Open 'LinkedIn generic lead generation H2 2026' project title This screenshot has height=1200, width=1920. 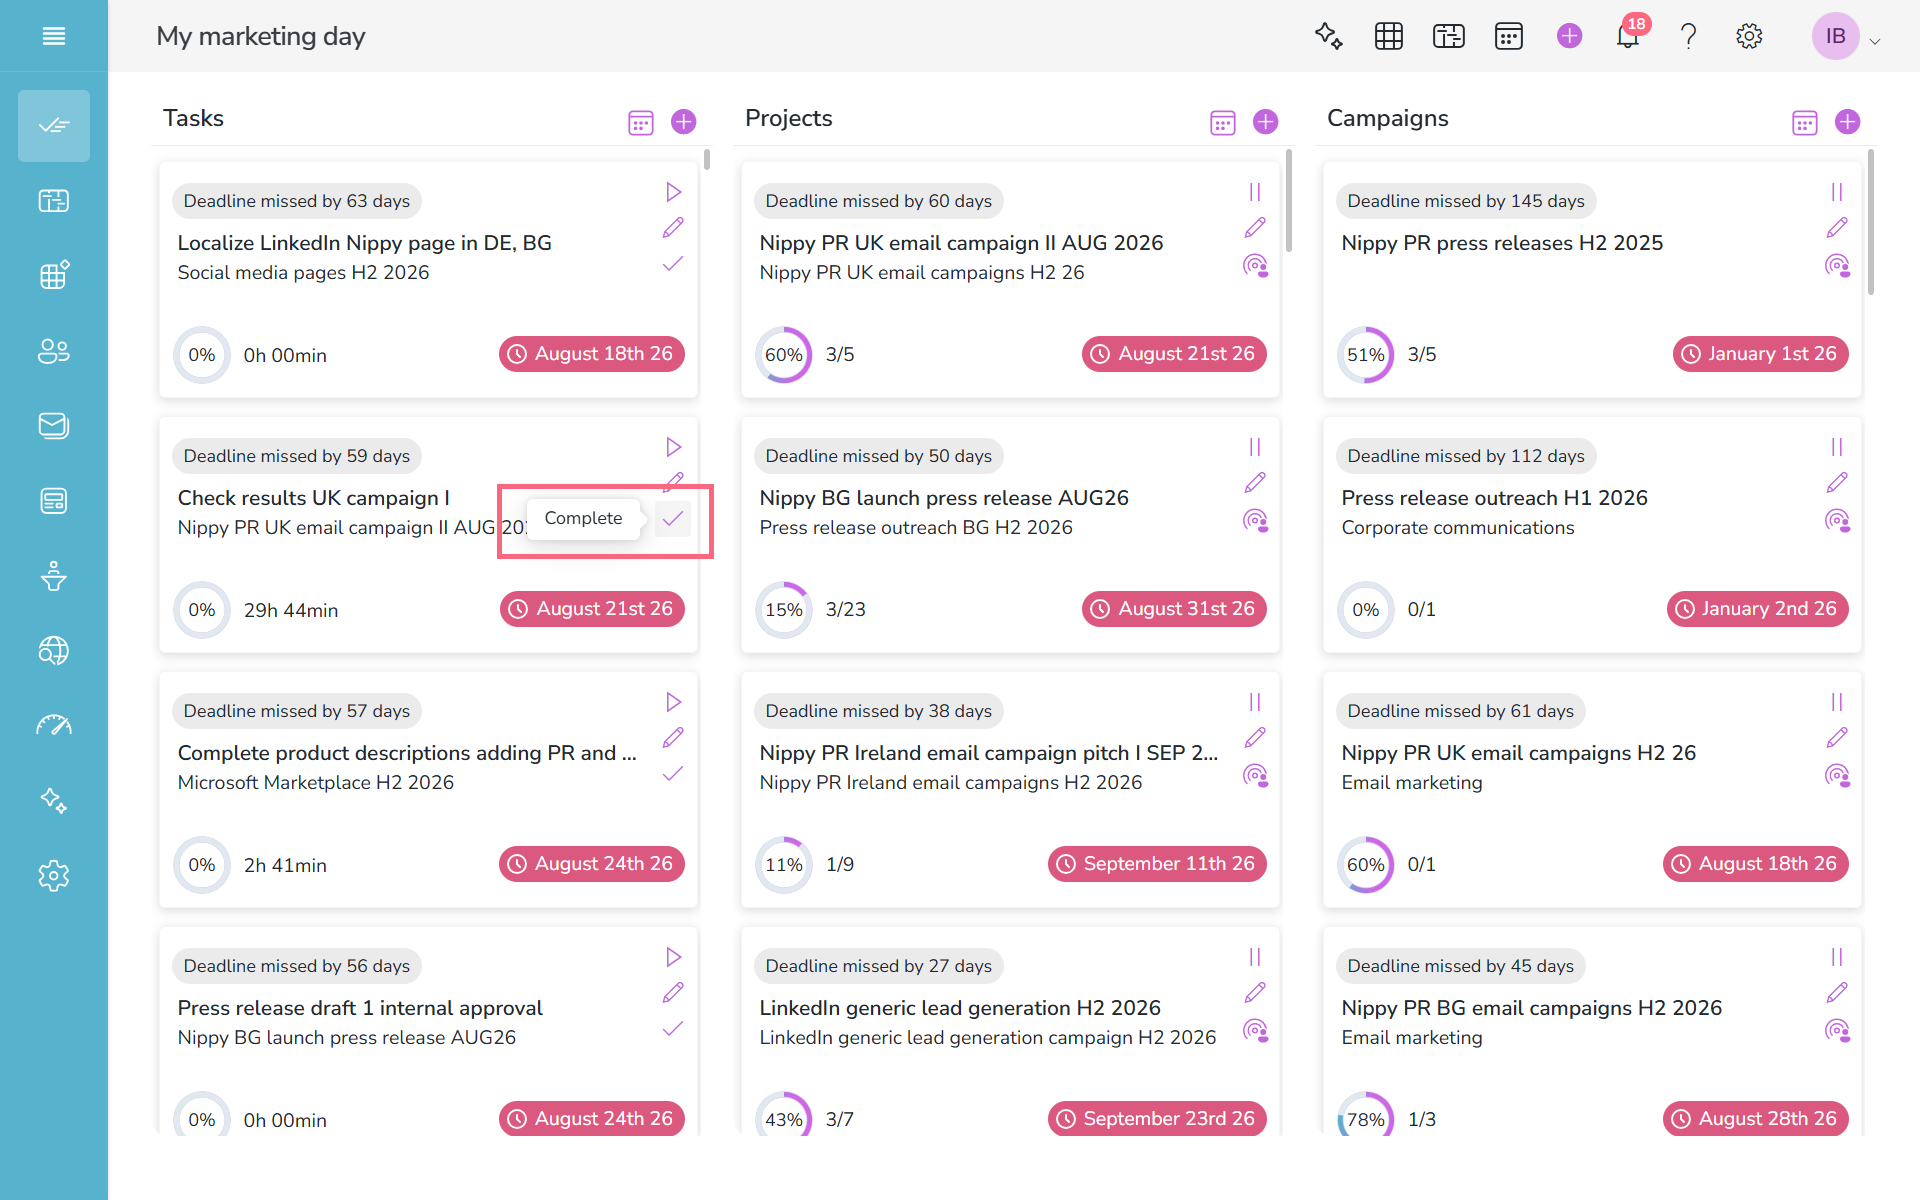960,1008
